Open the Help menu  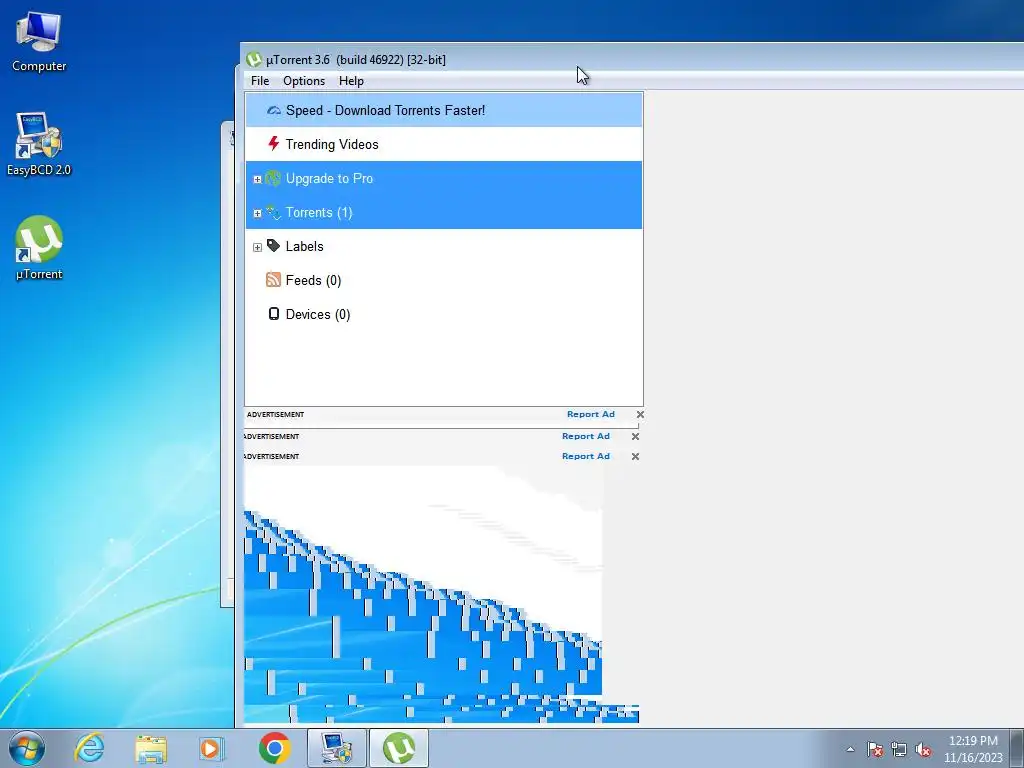[x=351, y=81]
